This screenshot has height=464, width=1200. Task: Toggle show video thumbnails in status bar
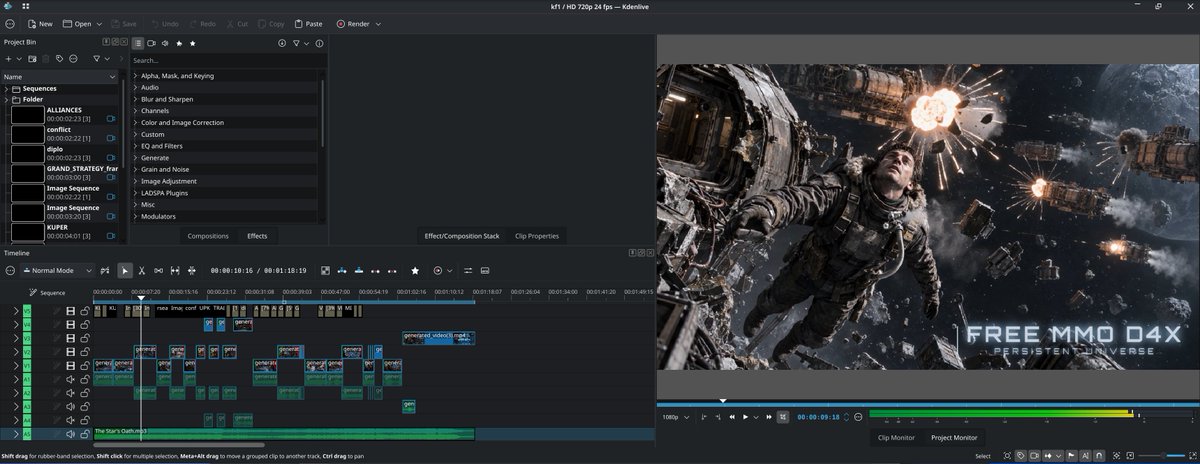point(1033,455)
